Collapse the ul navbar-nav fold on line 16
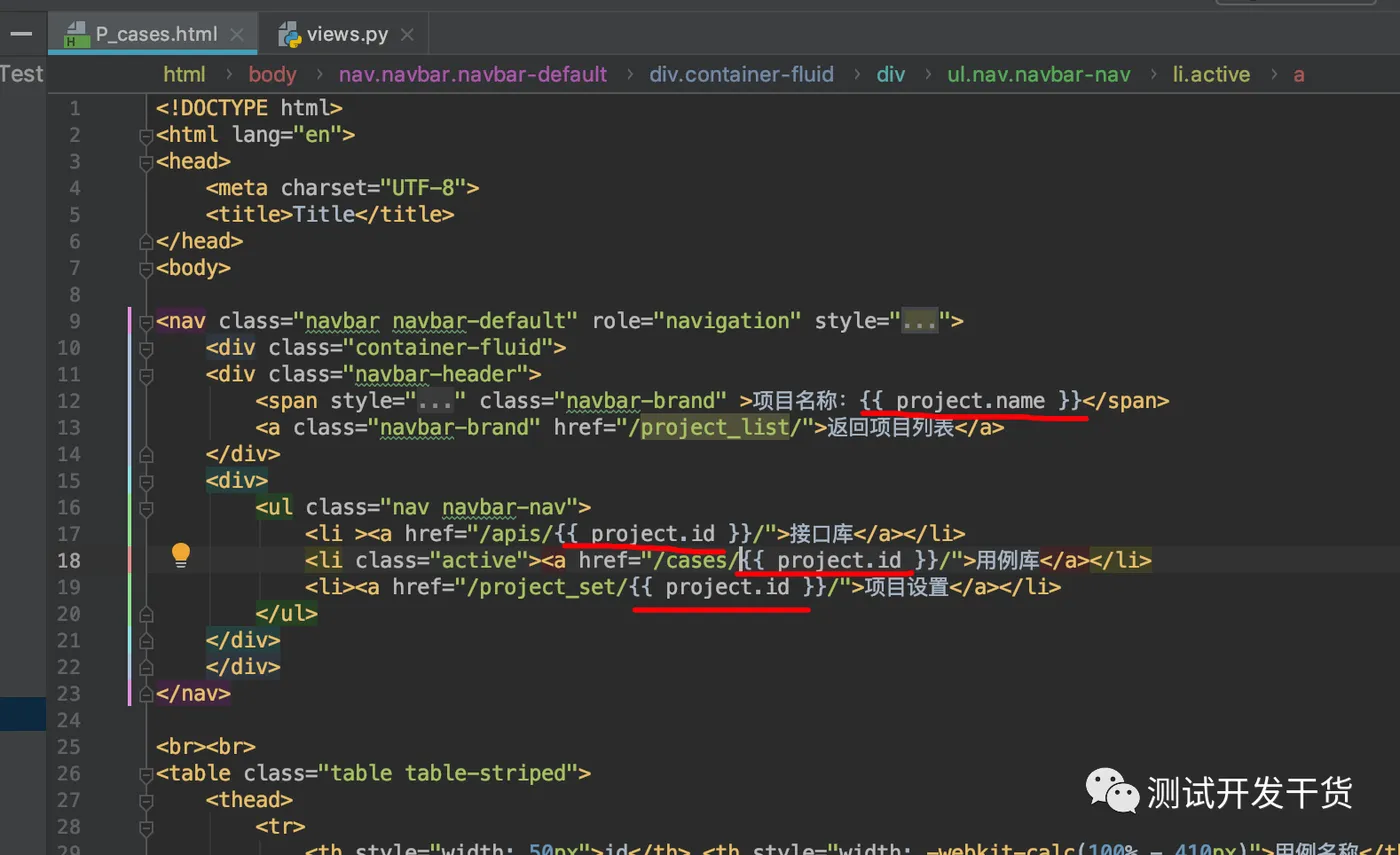Screen dimensions: 1400x855 pyautogui.click(x=146, y=508)
